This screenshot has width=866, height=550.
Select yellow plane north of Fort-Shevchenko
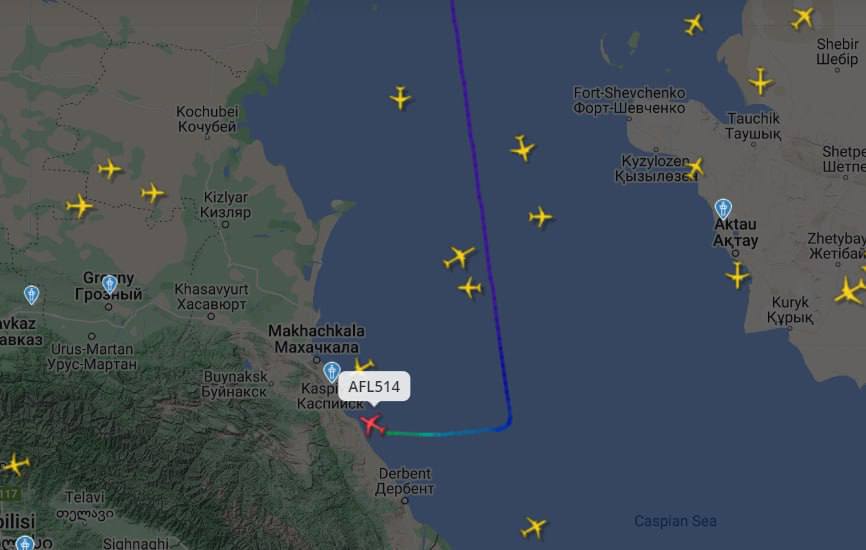693,24
